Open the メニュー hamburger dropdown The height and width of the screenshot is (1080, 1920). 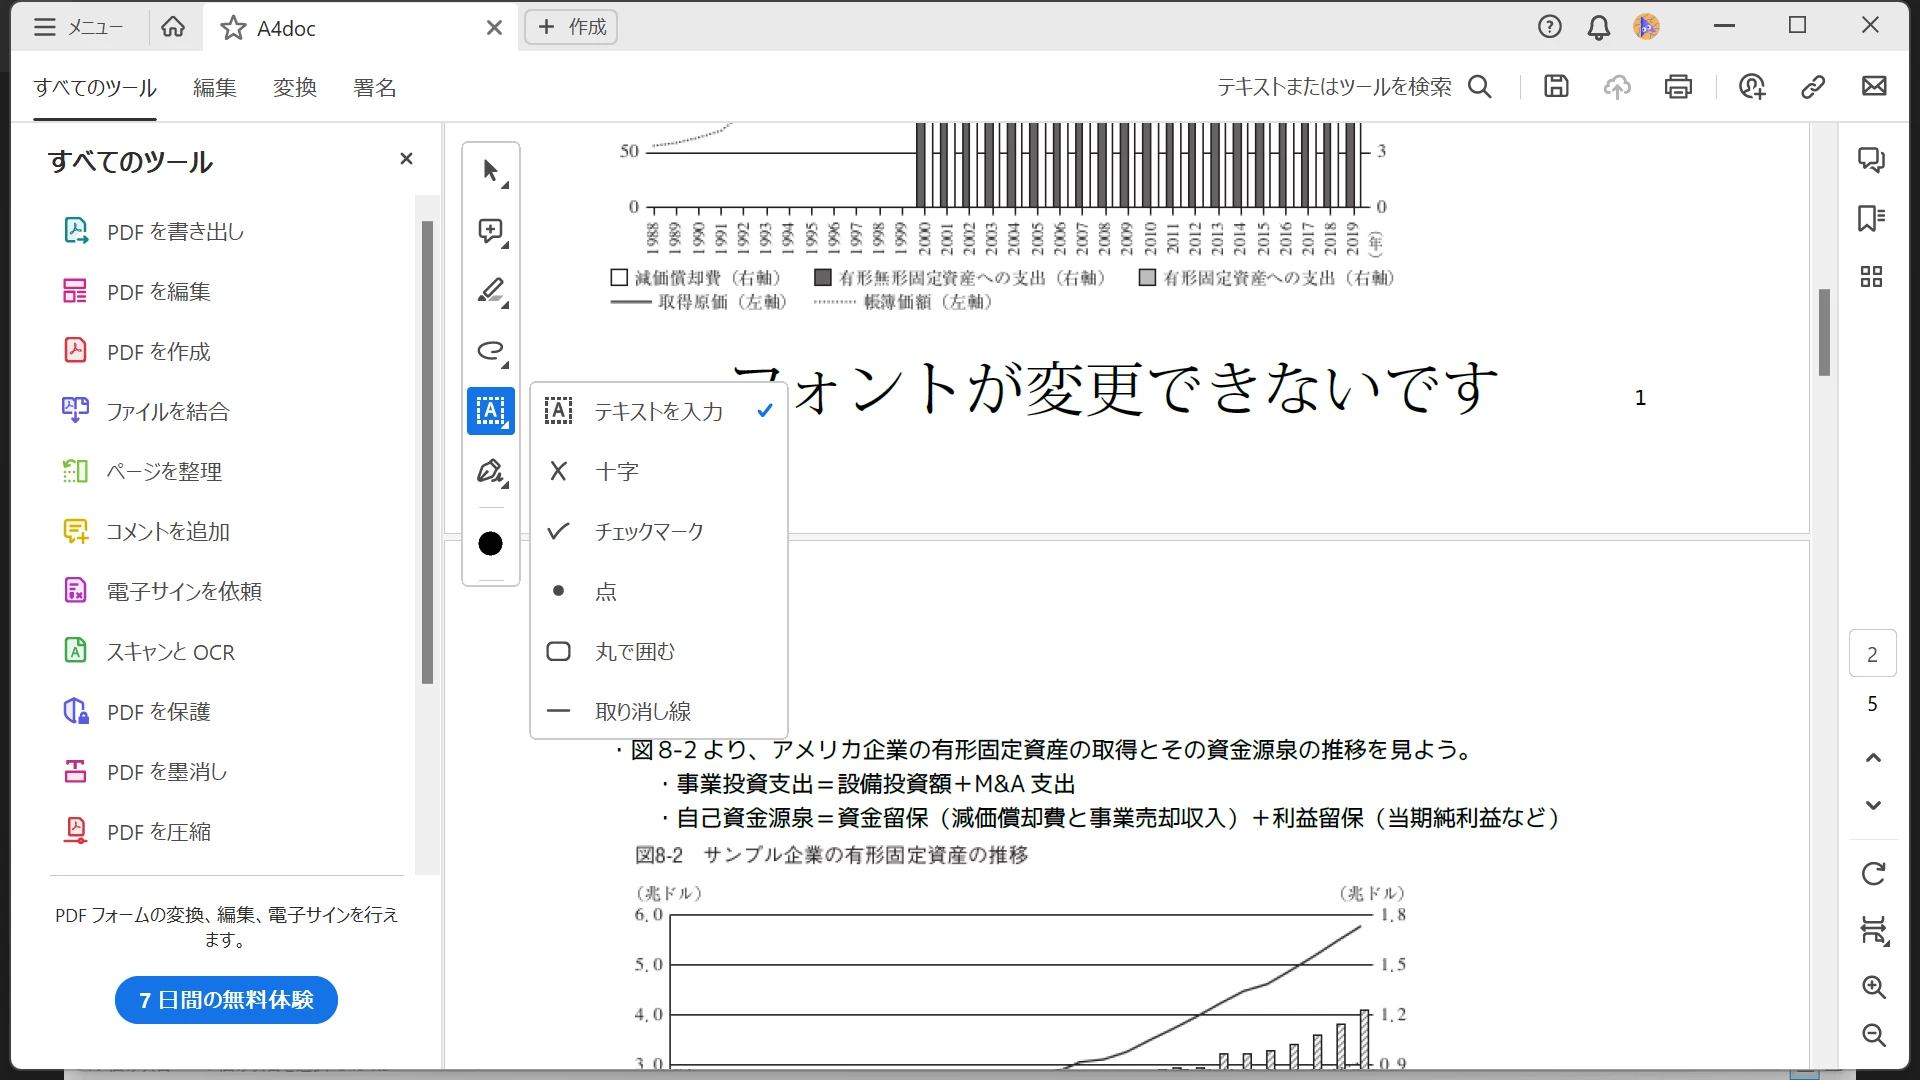coord(78,27)
